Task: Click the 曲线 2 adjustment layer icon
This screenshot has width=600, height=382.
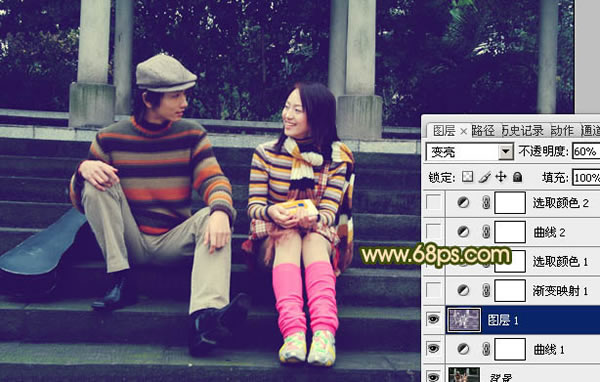Action: [x=463, y=232]
